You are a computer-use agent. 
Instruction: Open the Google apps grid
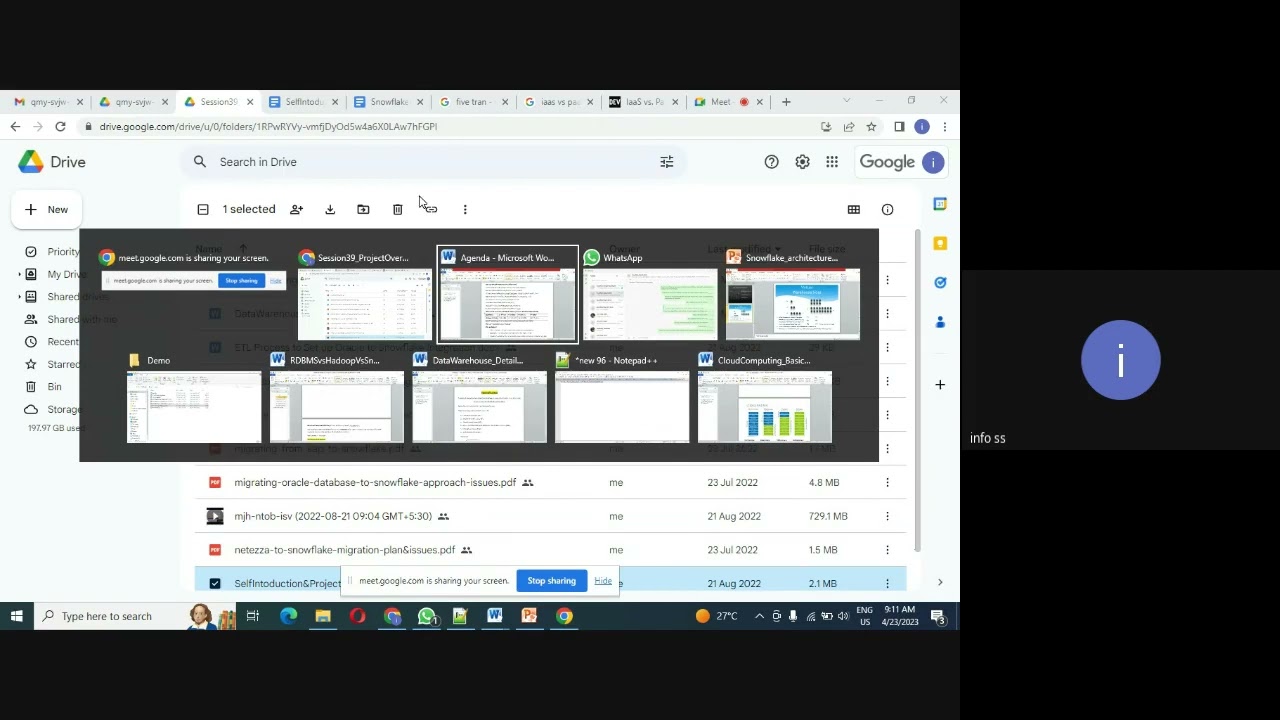(832, 162)
